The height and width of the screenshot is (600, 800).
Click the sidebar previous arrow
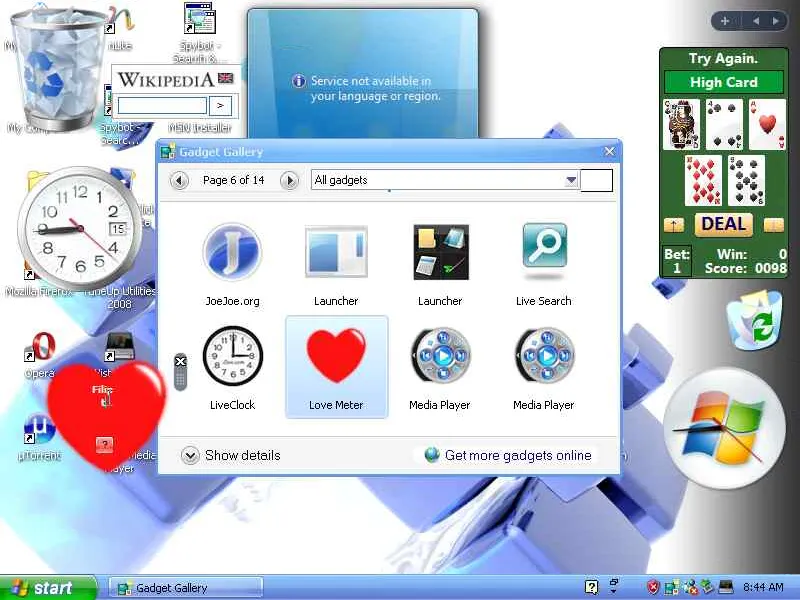pyautogui.click(x=756, y=21)
